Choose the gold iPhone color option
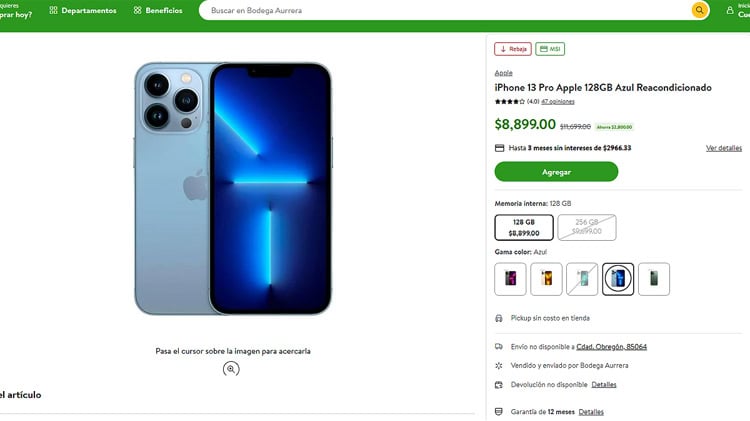 pos(546,279)
